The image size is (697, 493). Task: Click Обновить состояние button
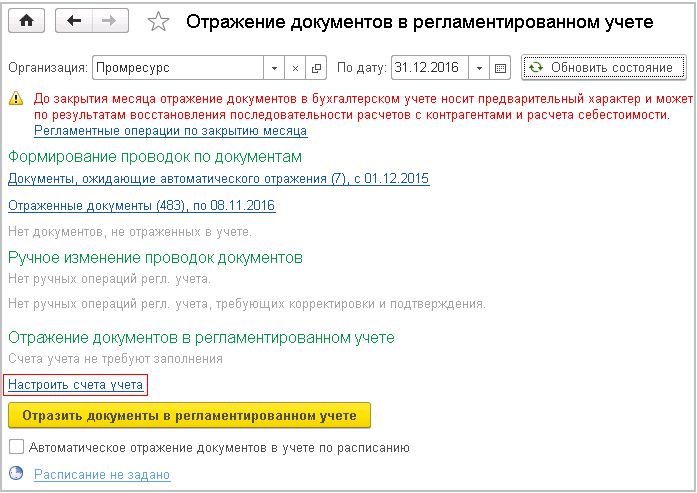[604, 68]
